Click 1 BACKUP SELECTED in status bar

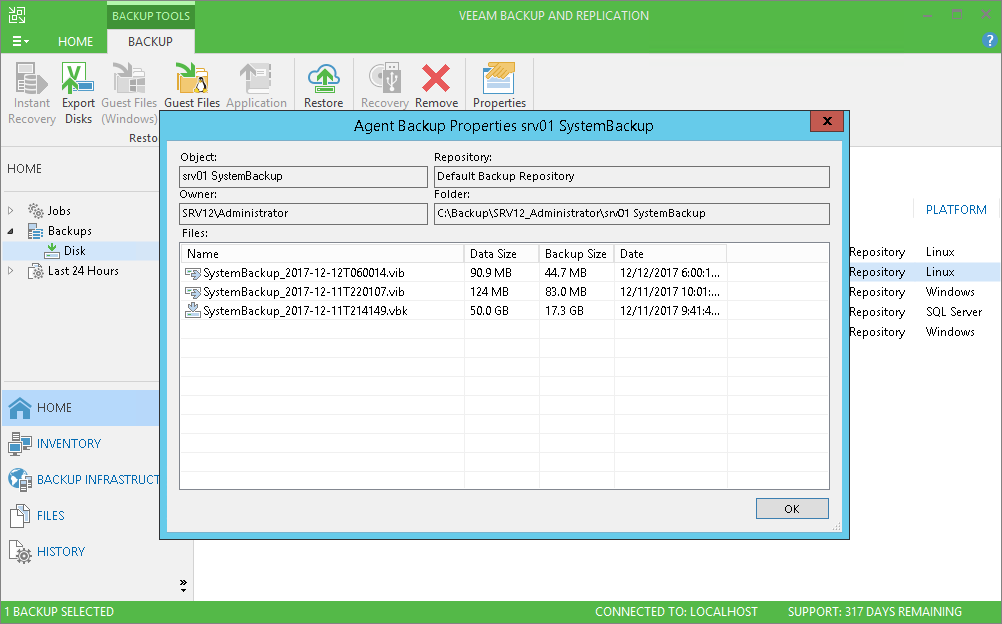pyautogui.click(x=59, y=612)
